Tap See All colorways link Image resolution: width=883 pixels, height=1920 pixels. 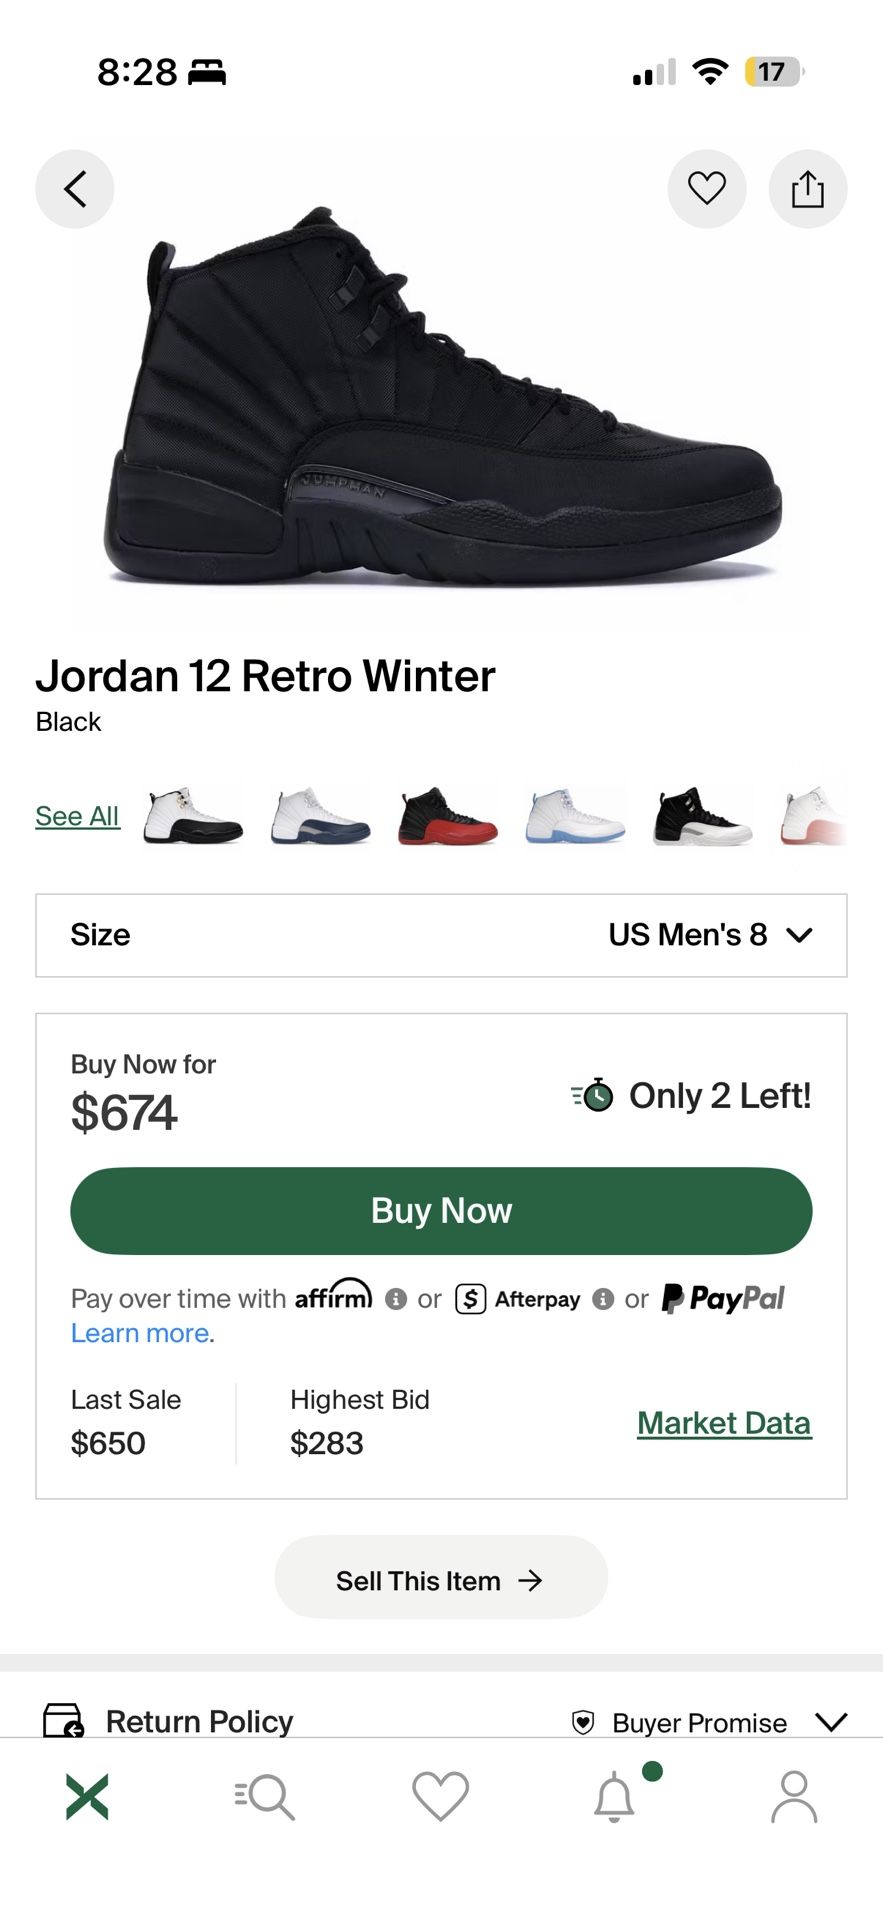pos(77,816)
